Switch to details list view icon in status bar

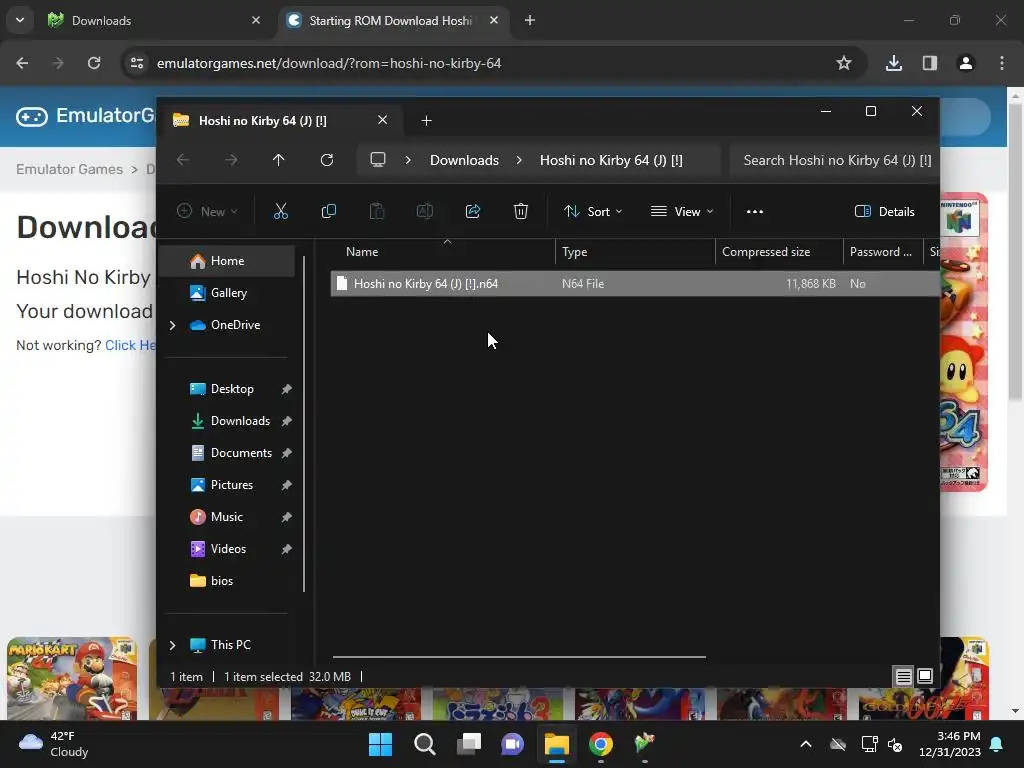coord(903,677)
